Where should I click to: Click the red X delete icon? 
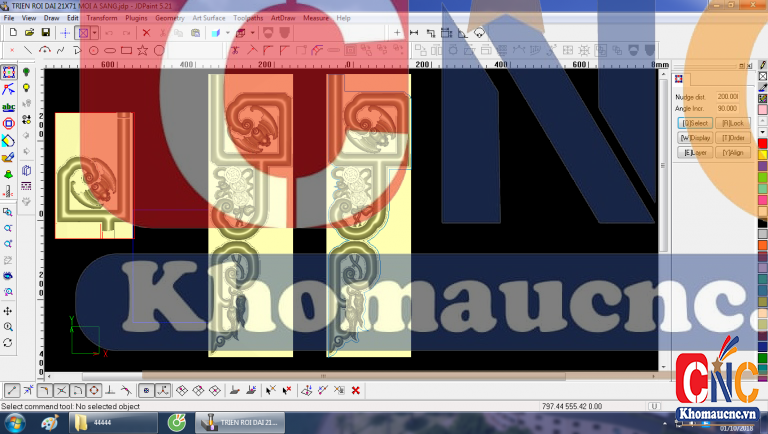tap(146, 32)
